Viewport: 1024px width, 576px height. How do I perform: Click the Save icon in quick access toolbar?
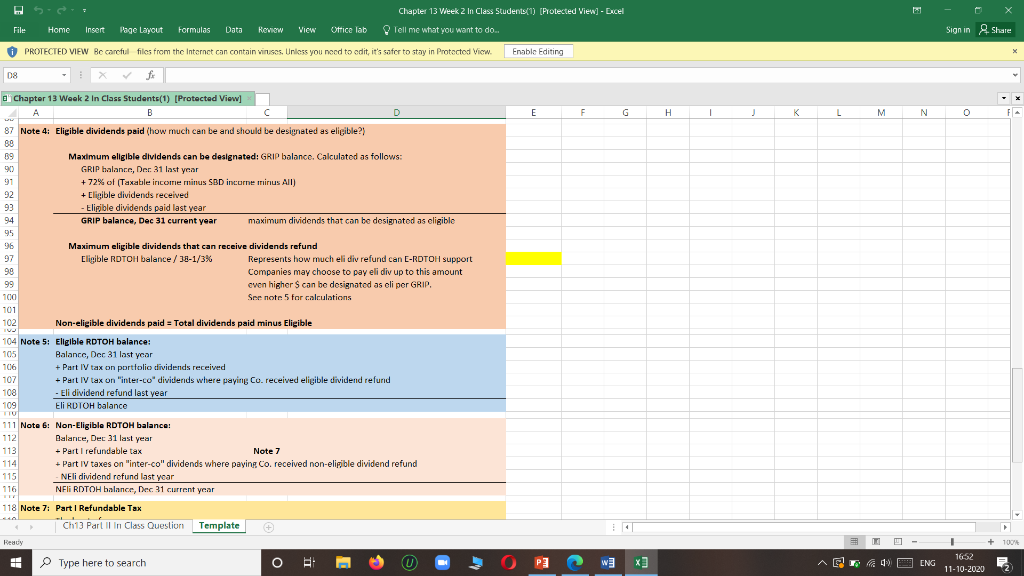tap(18, 10)
